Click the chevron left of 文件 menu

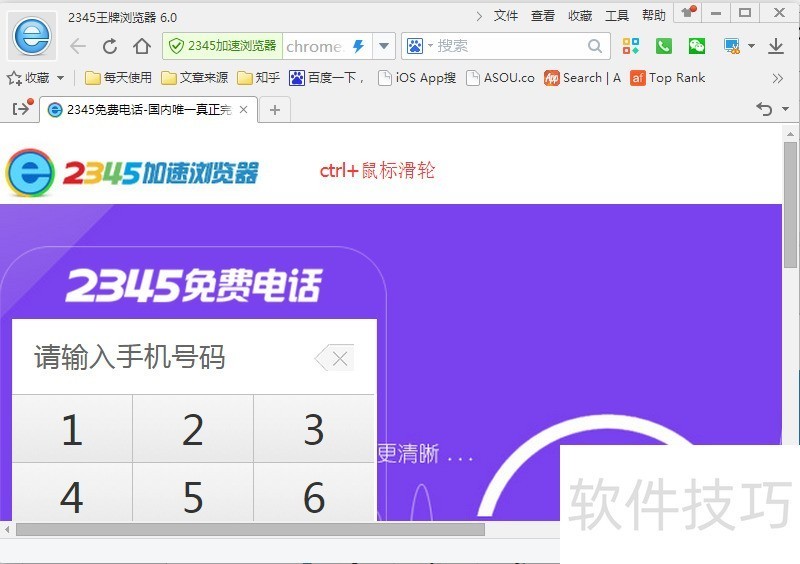479,16
